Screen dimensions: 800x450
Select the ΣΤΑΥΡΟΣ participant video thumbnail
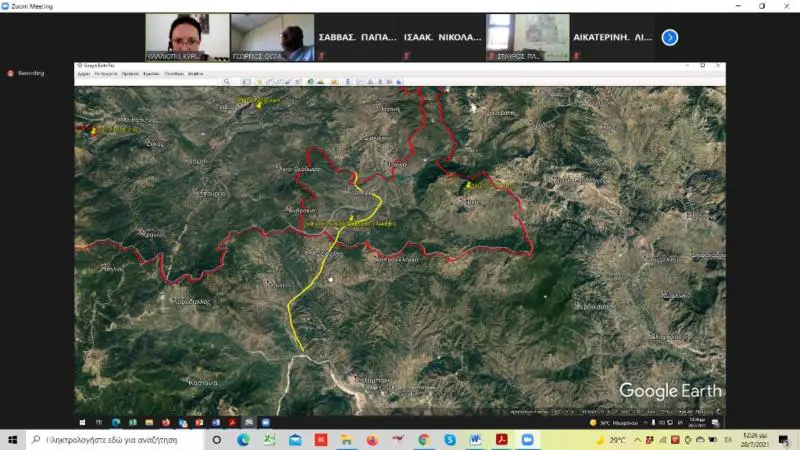pos(528,37)
